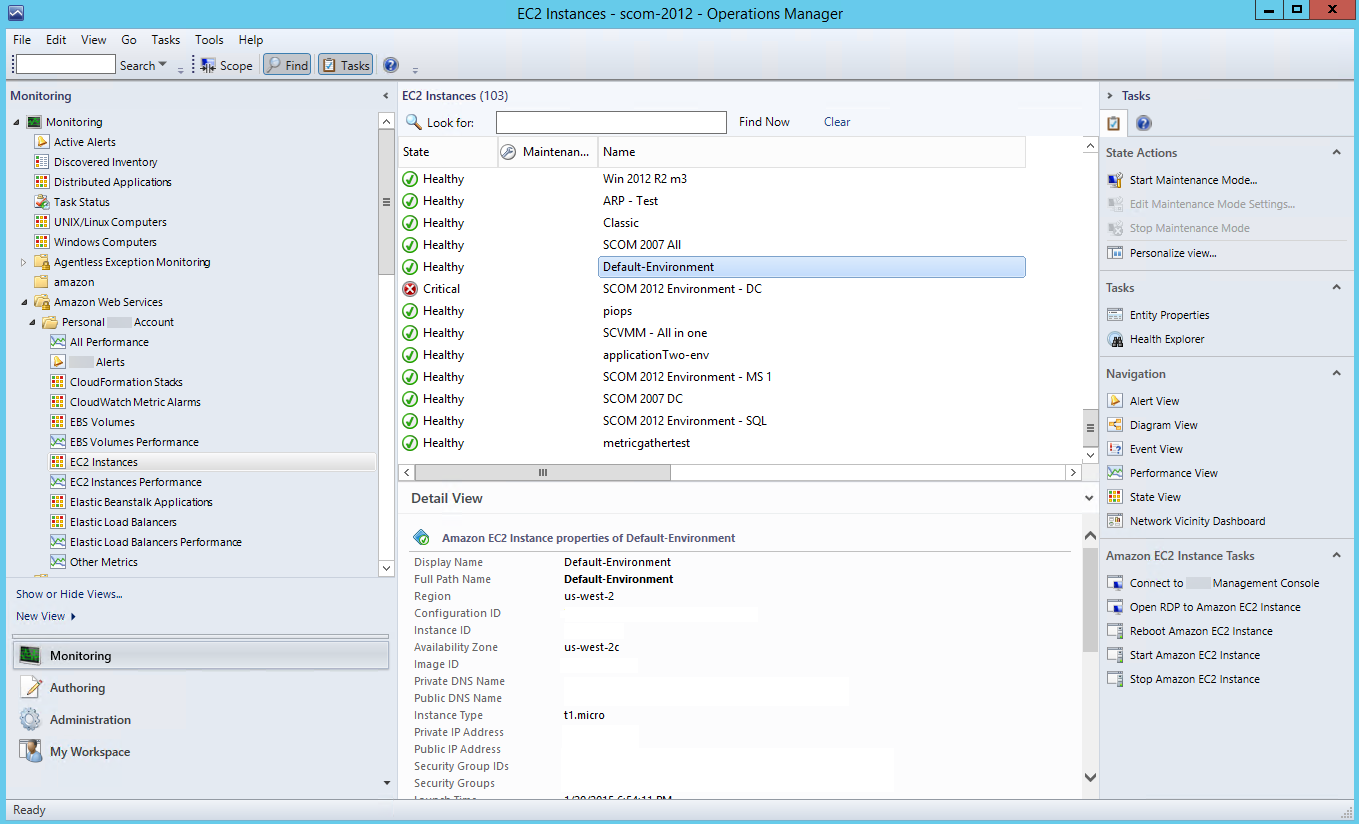
Task: Toggle the Tasks pane button in the toolbar
Action: tap(345, 65)
